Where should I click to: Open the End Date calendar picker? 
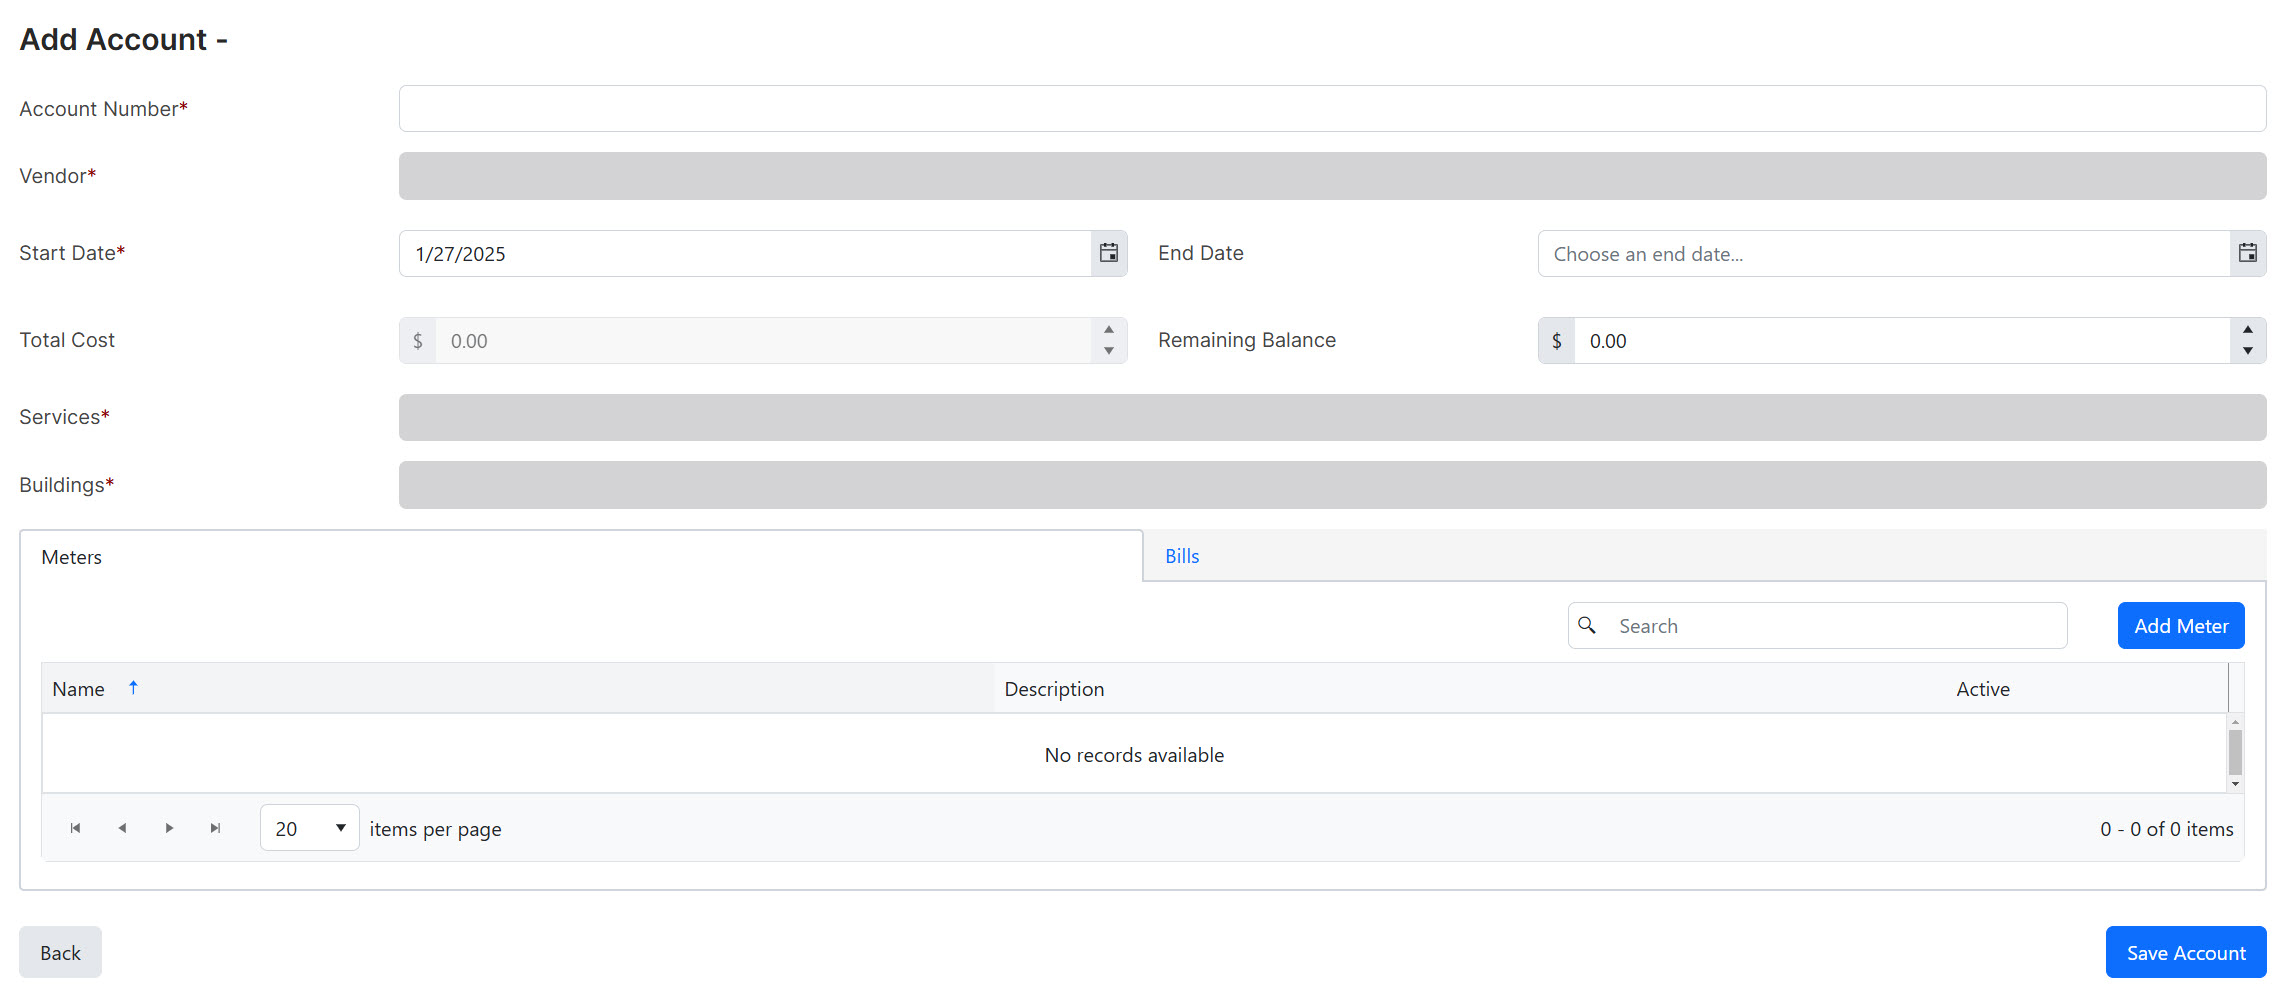[2247, 253]
